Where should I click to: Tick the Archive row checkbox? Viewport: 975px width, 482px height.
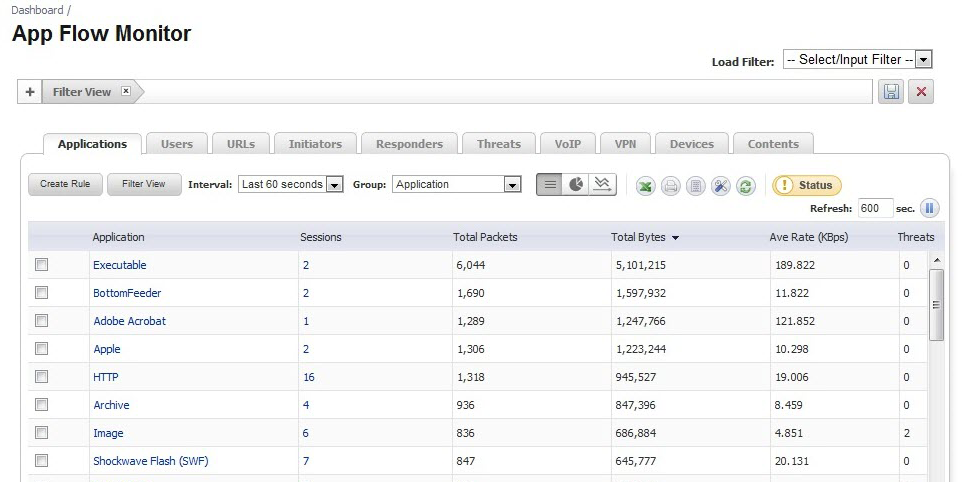42,404
